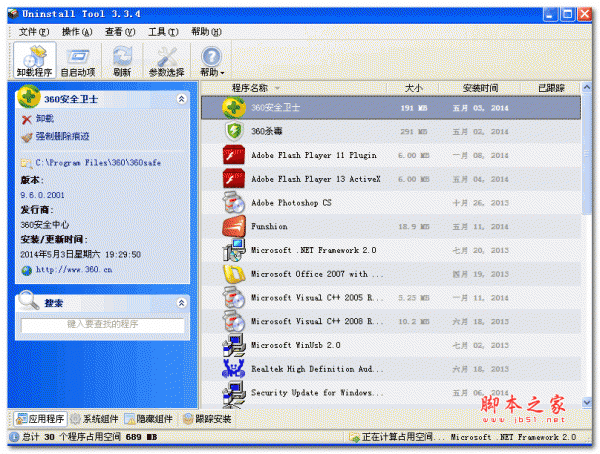Select Microsoft Visual C++ 2005 icon

coord(234,297)
